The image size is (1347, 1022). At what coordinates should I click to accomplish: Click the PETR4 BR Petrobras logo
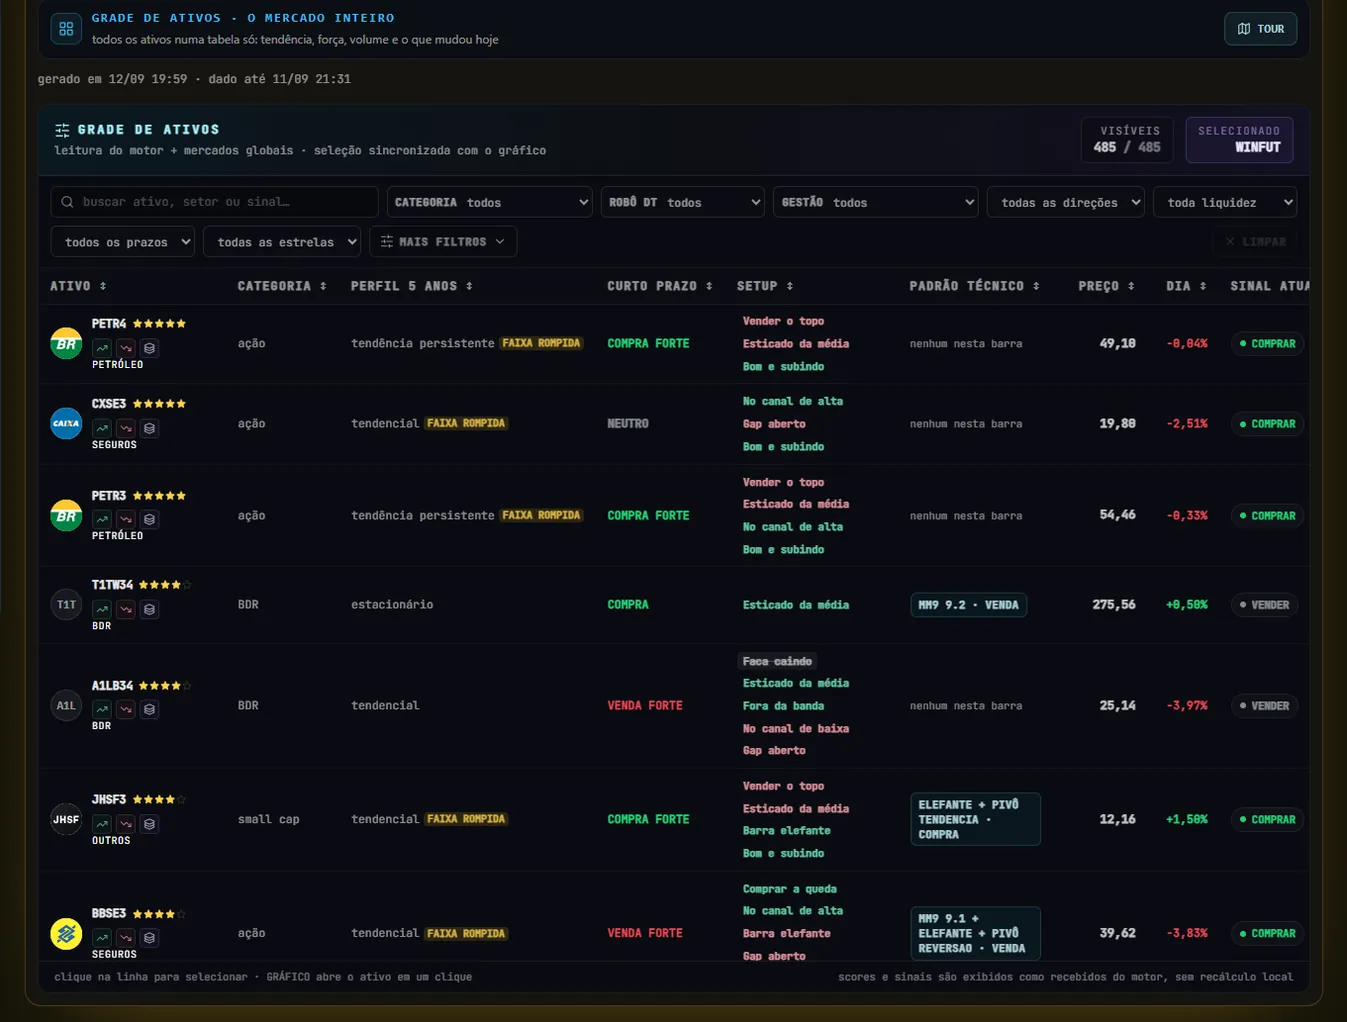tap(66, 343)
